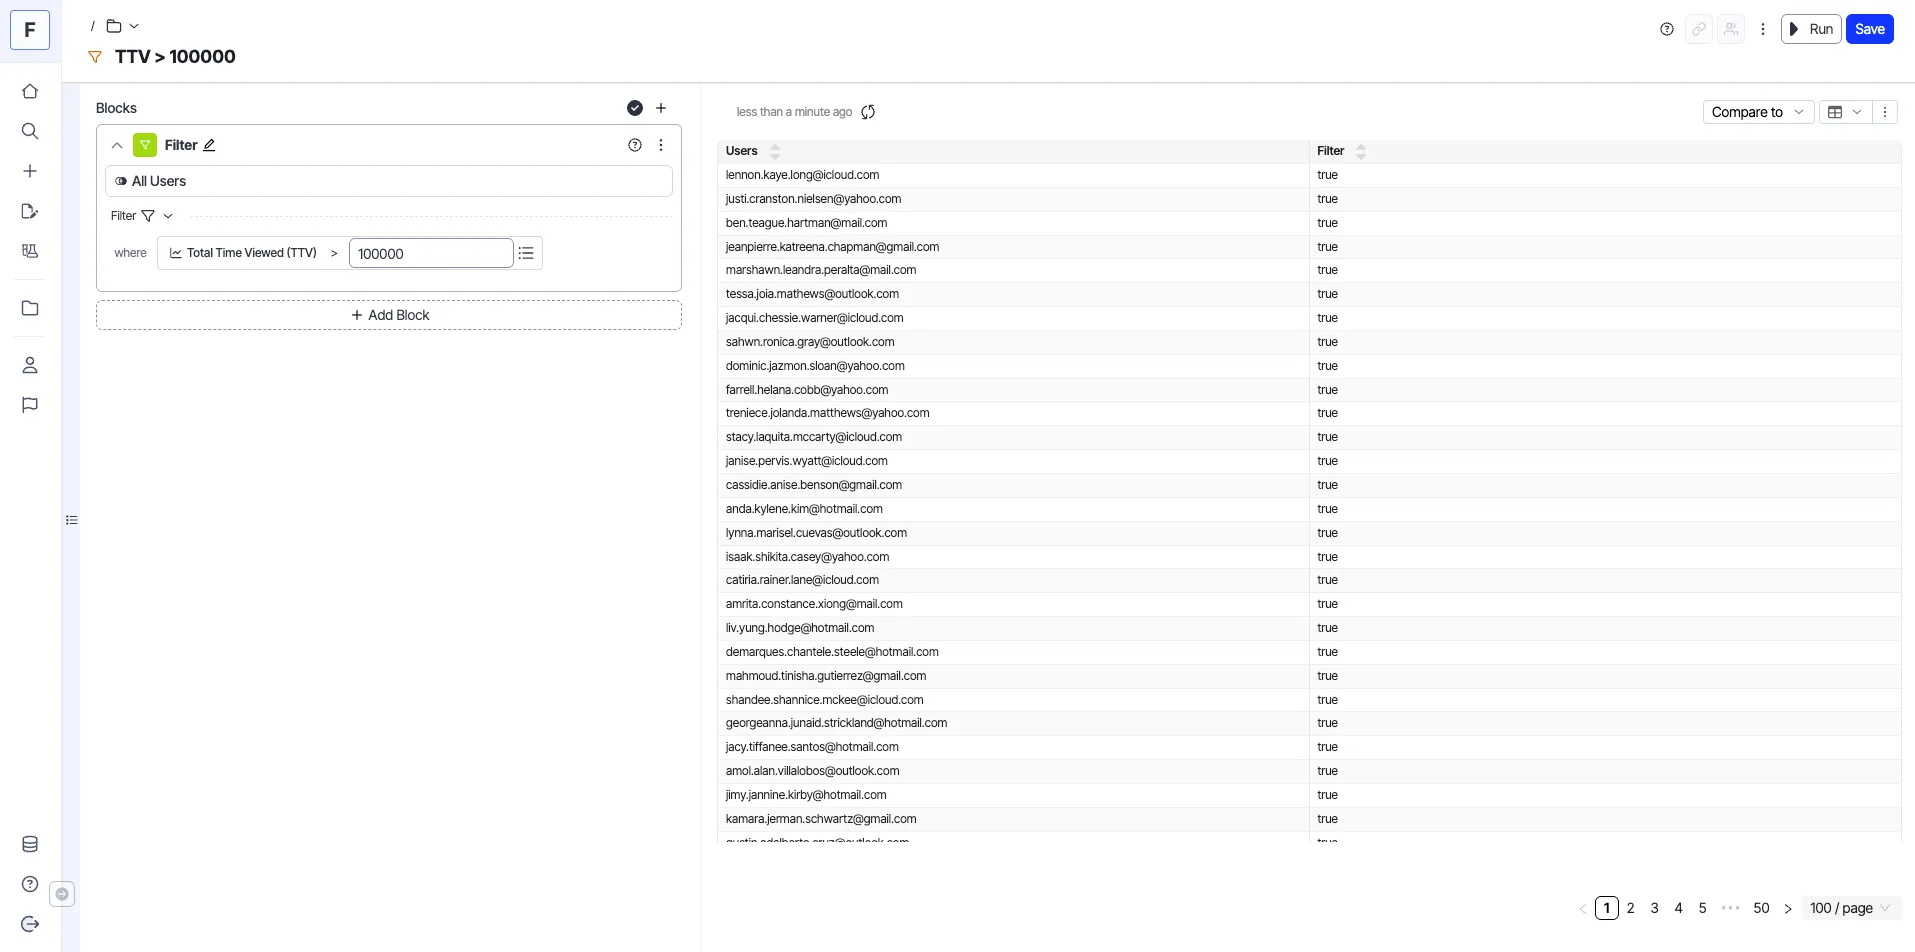Click the copy link icon in top bar
The image size is (1915, 952).
(1699, 29)
